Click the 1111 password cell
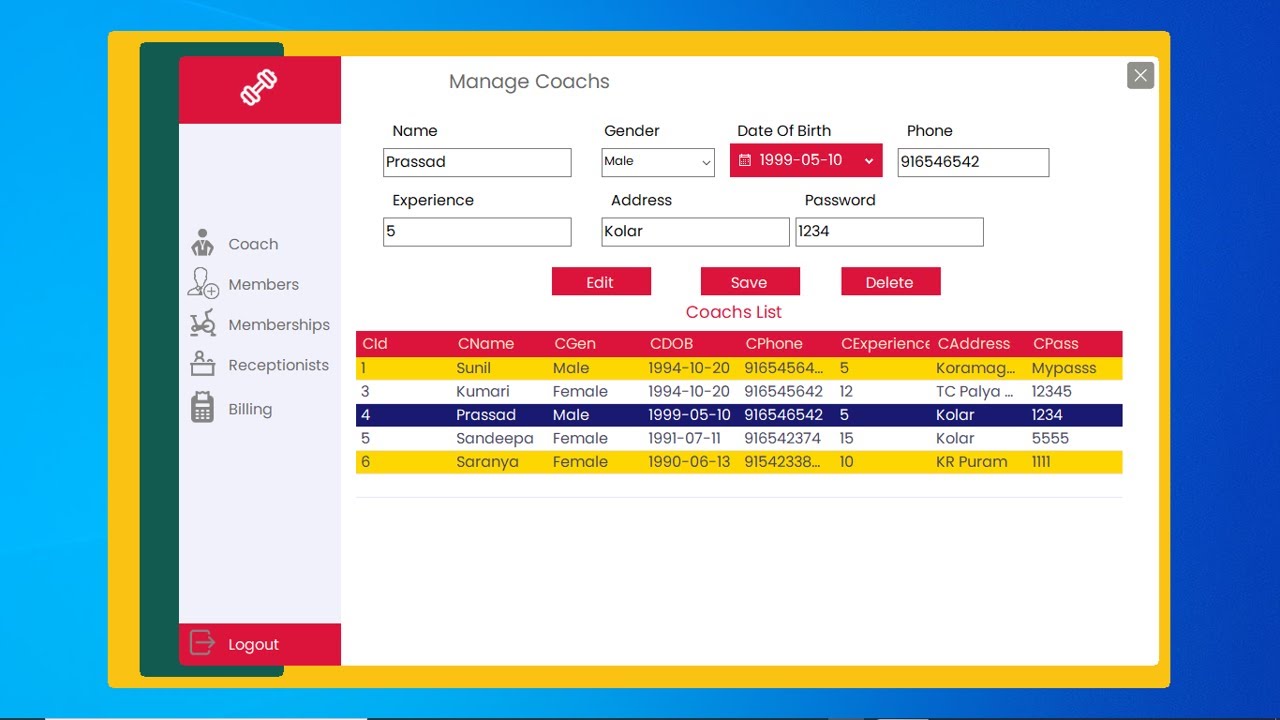This screenshot has height=720, width=1280. click(1075, 461)
